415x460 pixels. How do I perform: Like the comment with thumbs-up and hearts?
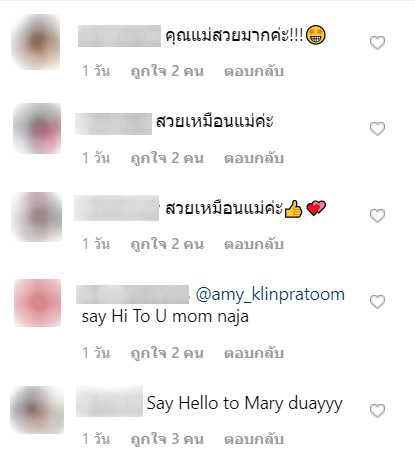[377, 216]
